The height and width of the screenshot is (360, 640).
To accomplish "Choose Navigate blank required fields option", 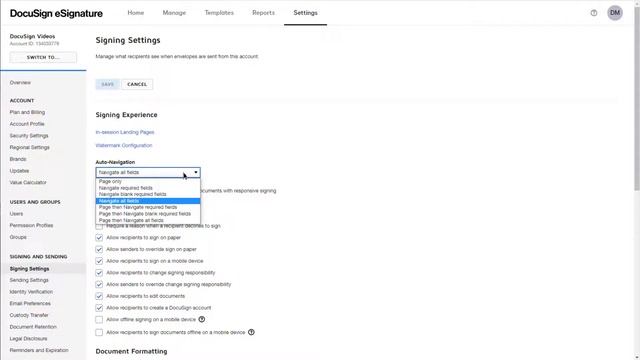I will [148, 194].
